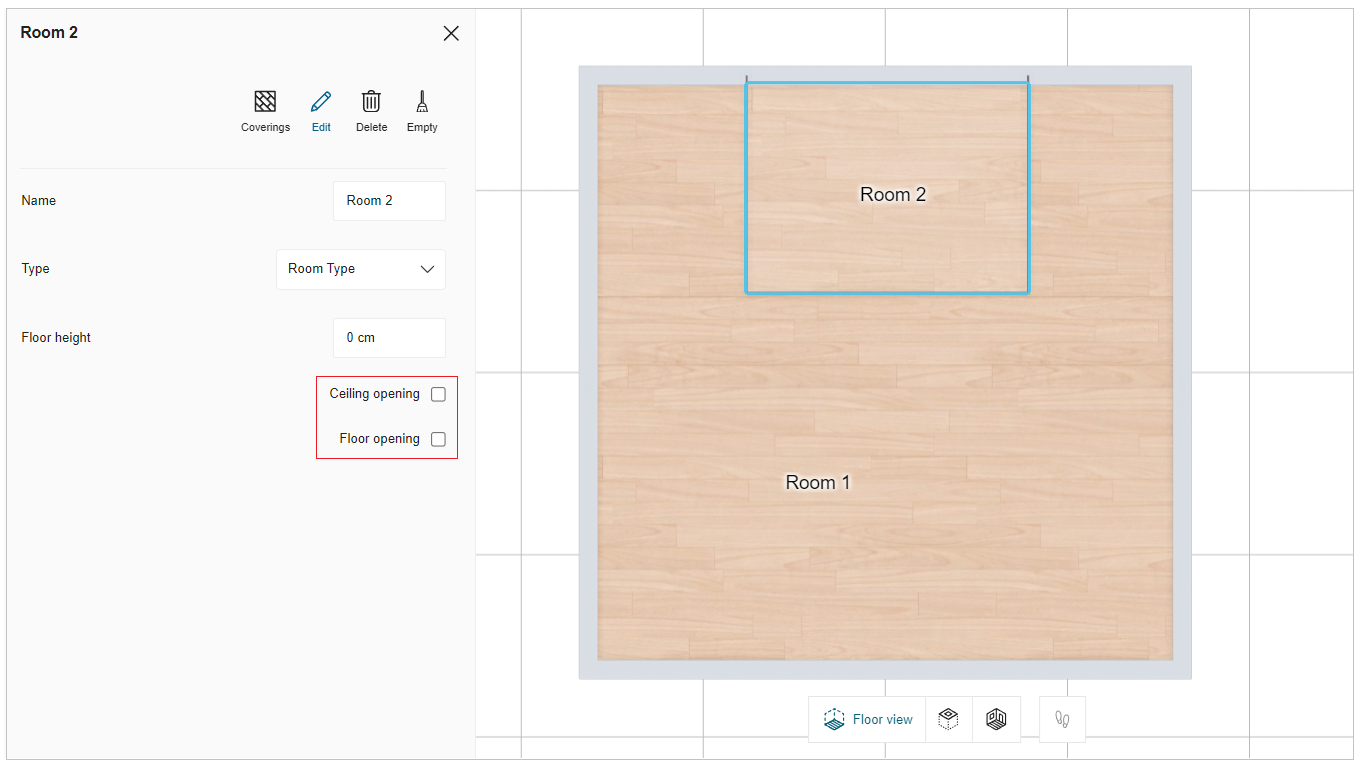Select Room 2 label in the floor plan

892,194
